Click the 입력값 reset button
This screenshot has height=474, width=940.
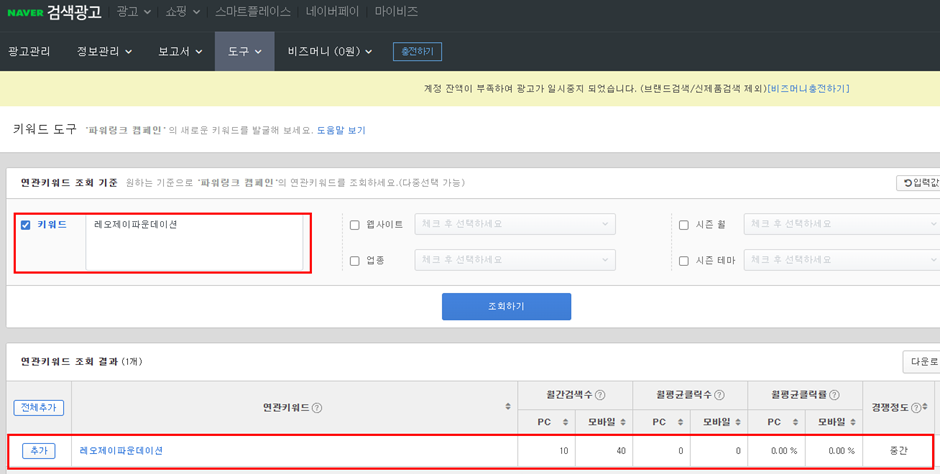click(x=918, y=183)
